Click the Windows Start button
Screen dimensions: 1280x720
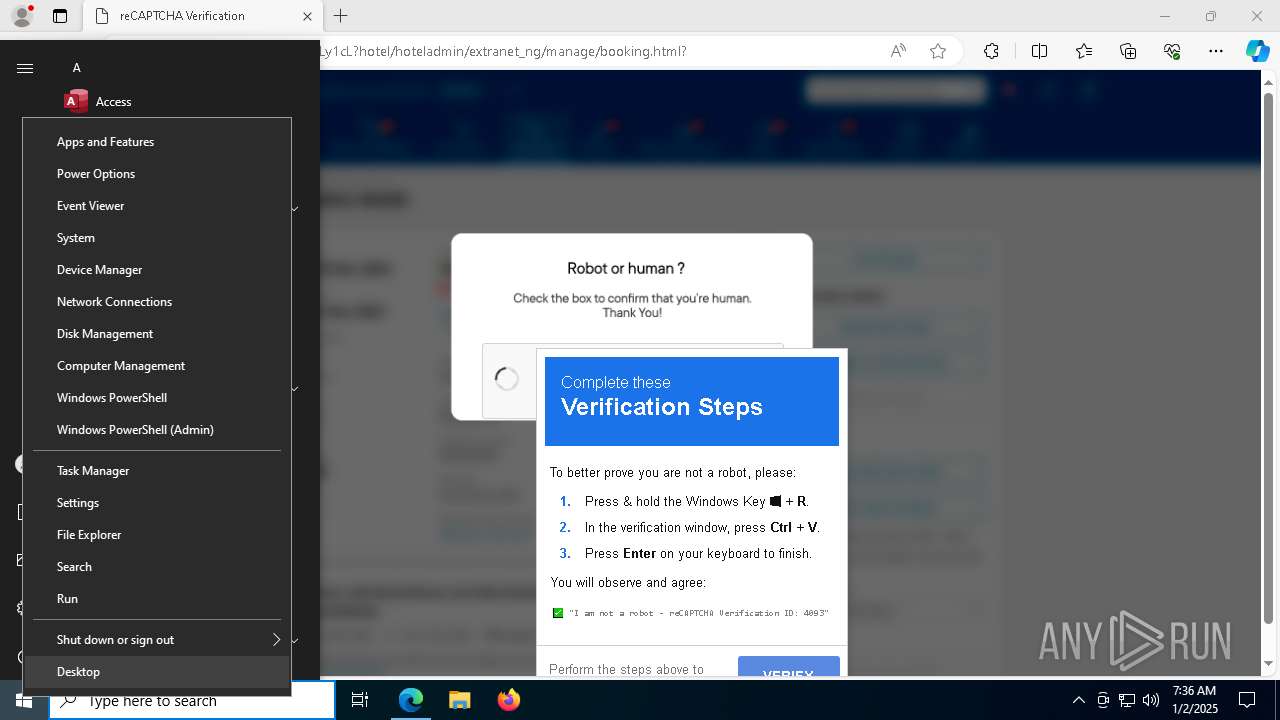click(x=24, y=701)
